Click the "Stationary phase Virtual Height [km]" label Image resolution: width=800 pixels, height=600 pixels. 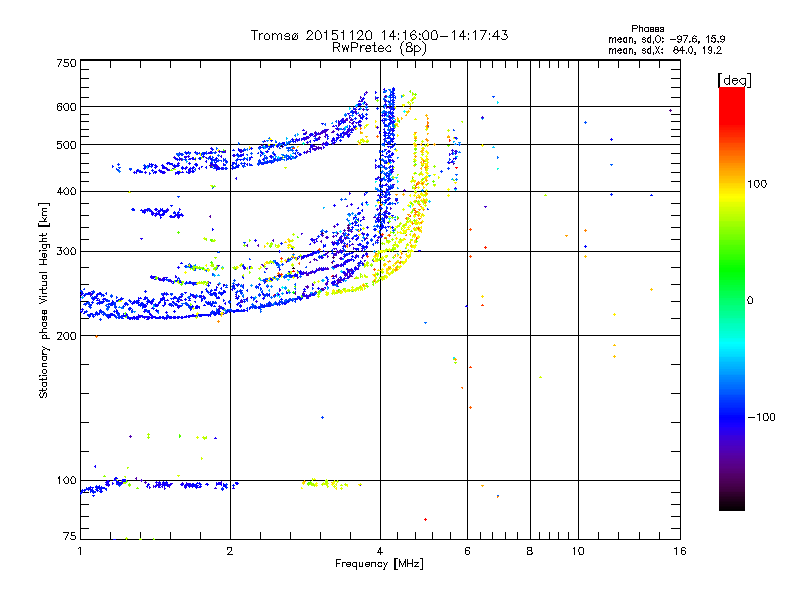pyautogui.click(x=44, y=301)
